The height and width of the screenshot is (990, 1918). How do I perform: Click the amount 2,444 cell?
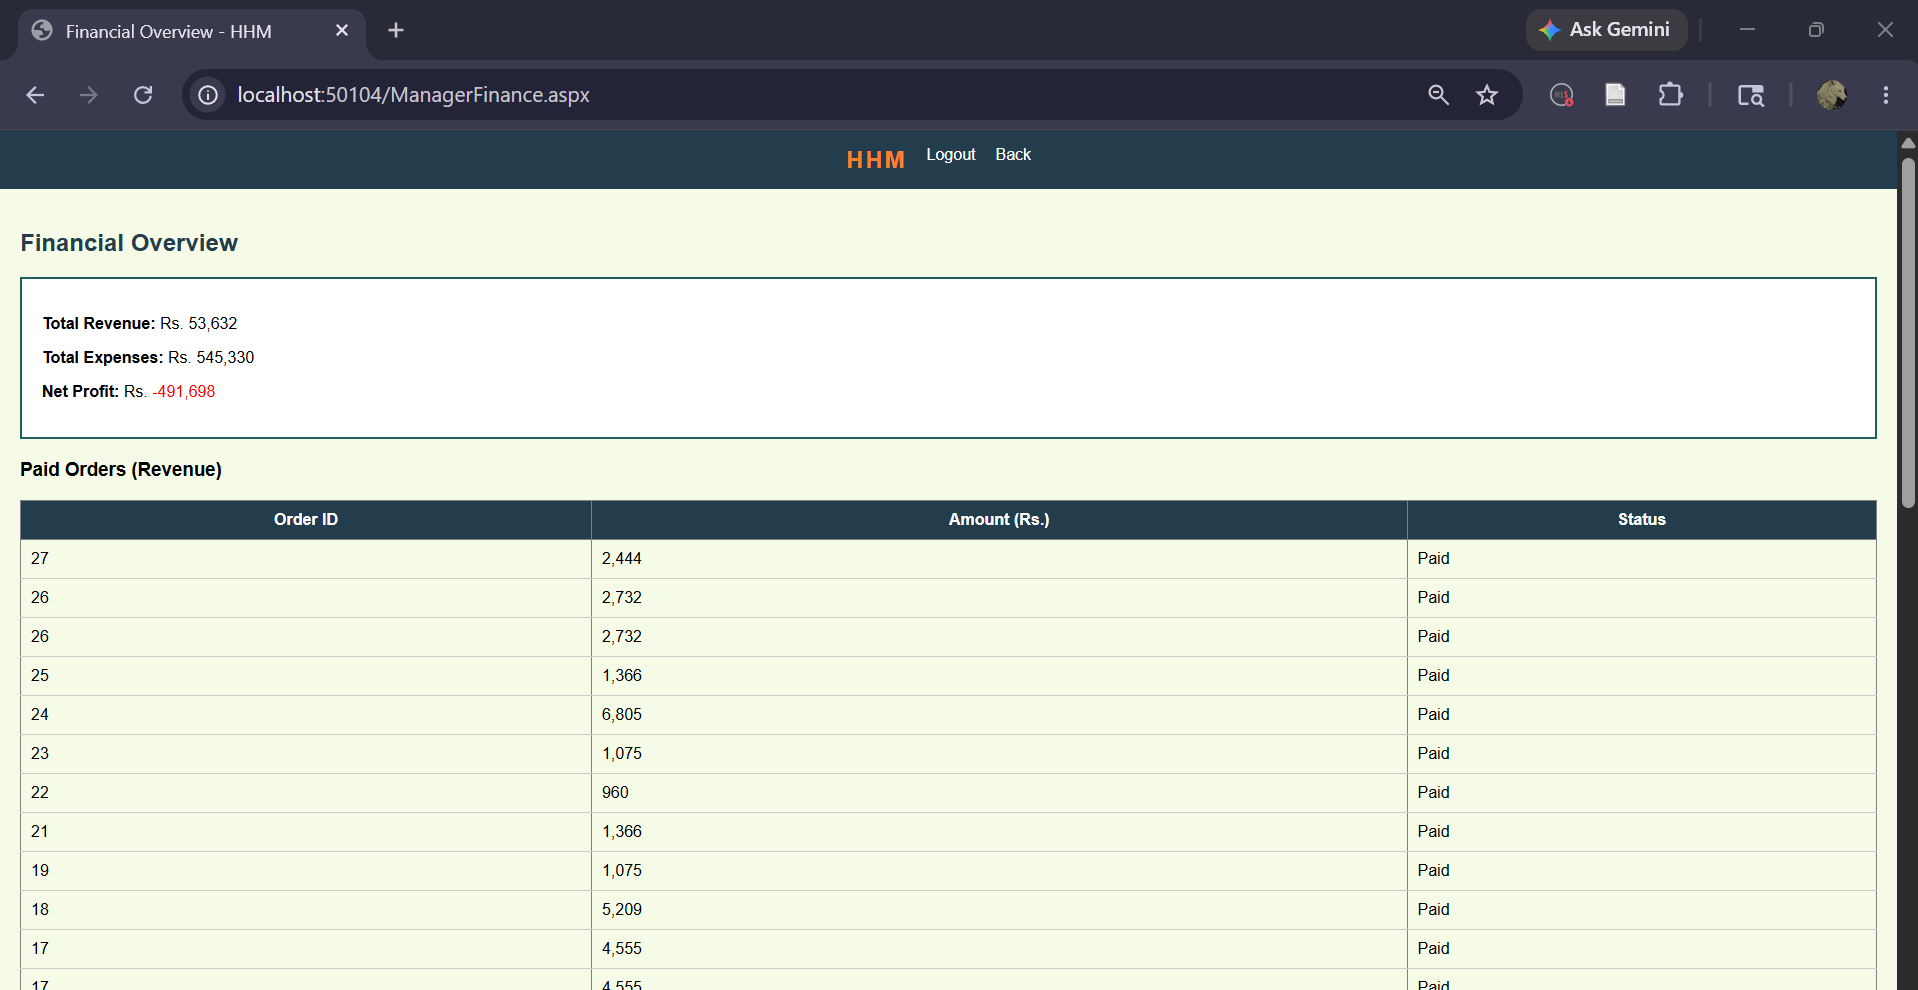[999, 559]
